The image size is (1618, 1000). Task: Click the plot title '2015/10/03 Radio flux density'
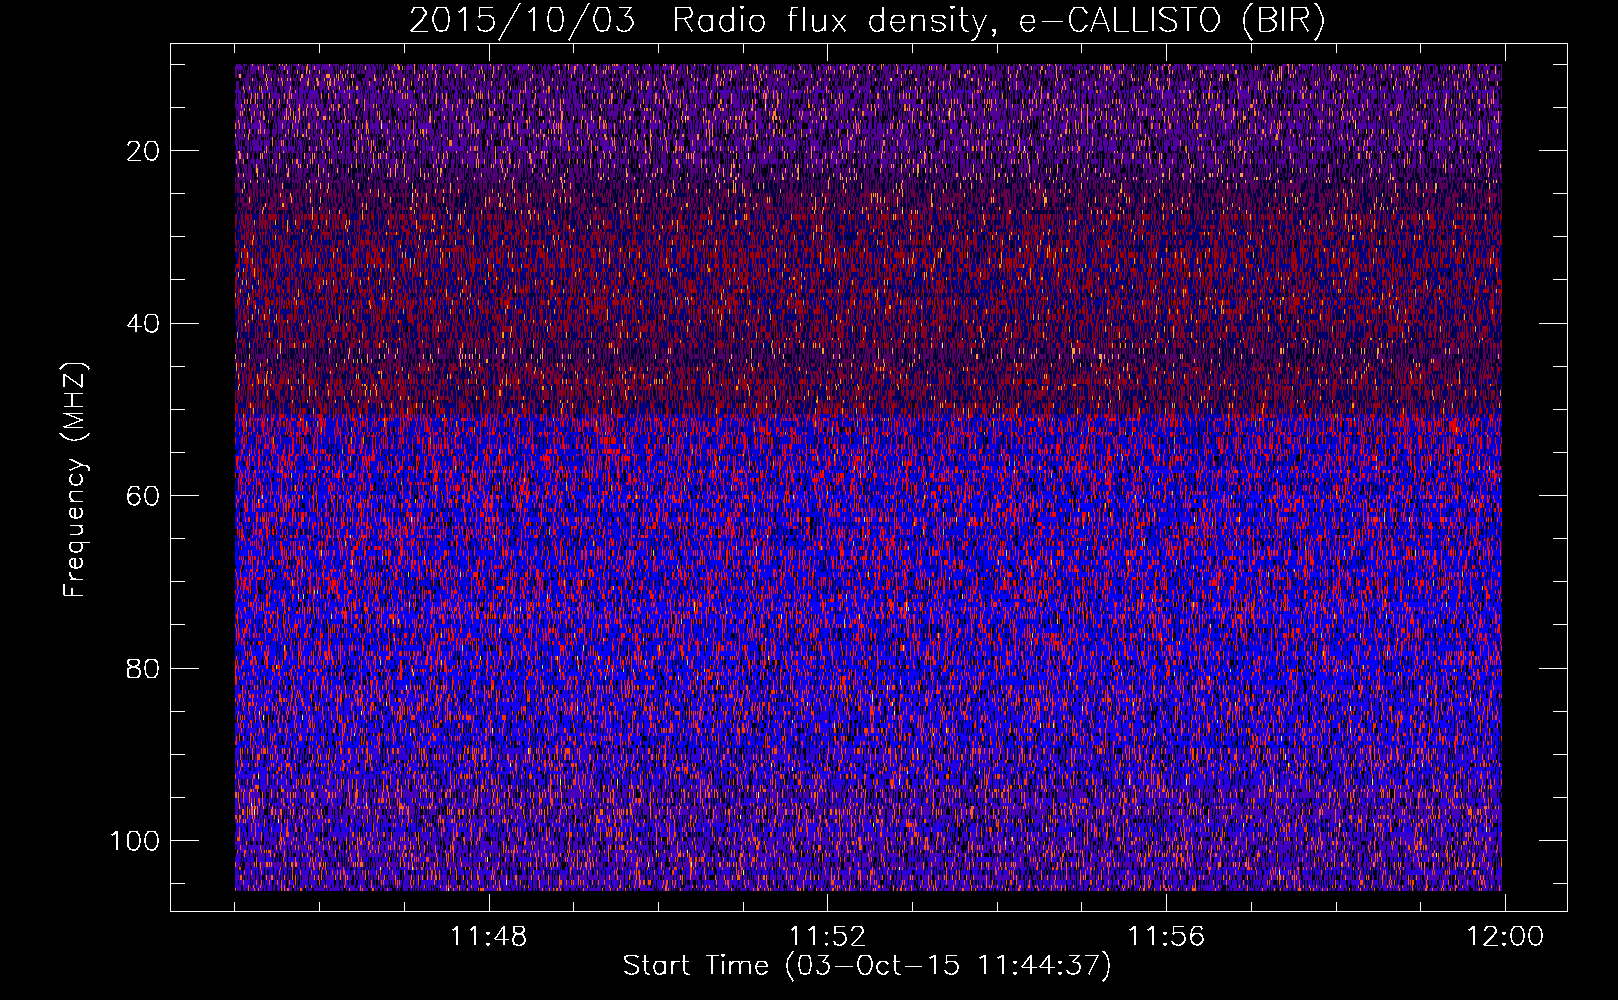point(868,20)
